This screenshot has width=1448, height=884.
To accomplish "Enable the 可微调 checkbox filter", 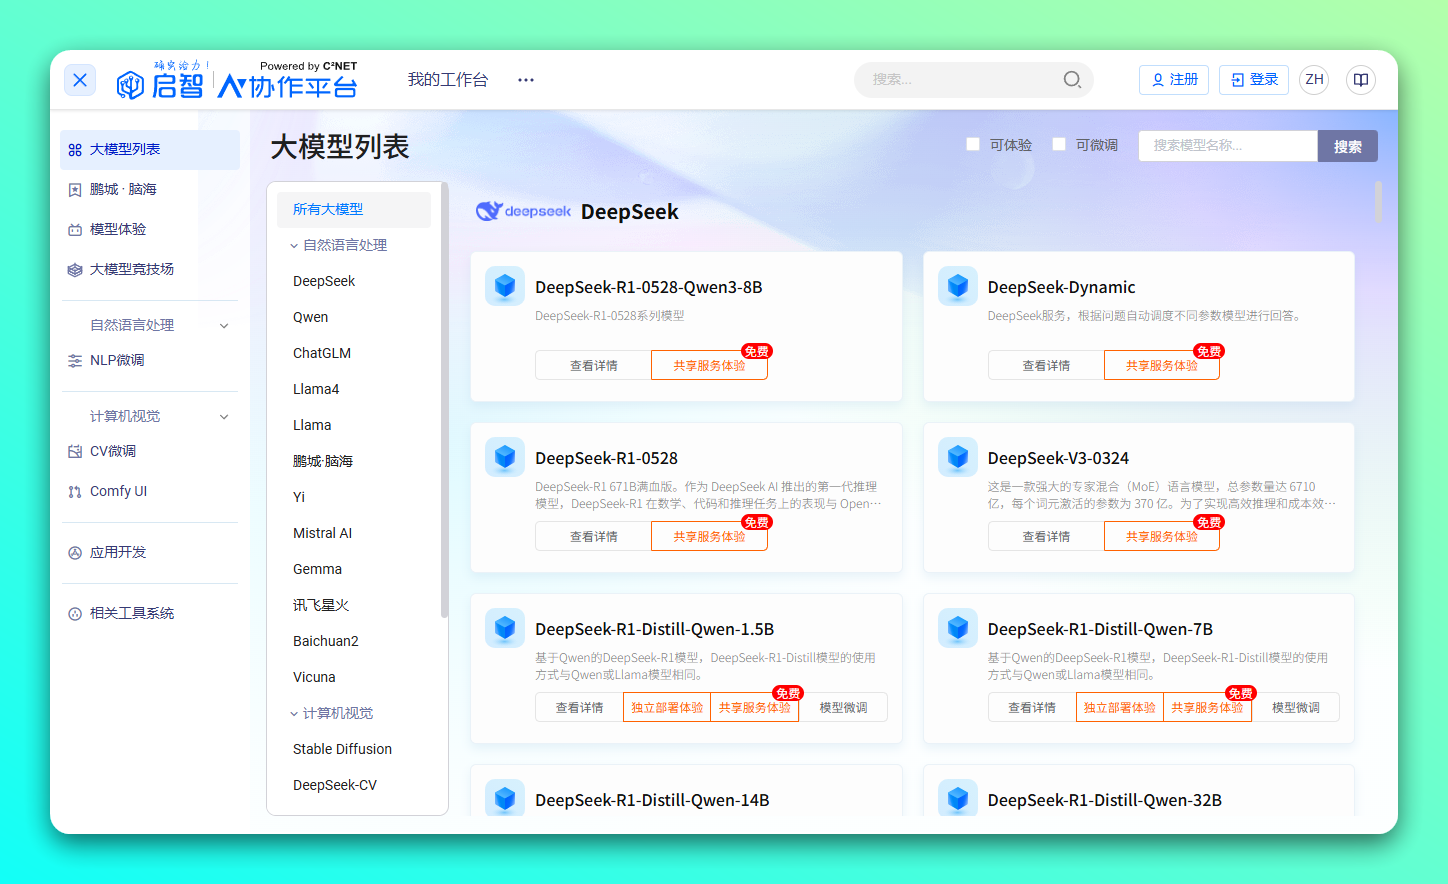I will click(x=1059, y=144).
